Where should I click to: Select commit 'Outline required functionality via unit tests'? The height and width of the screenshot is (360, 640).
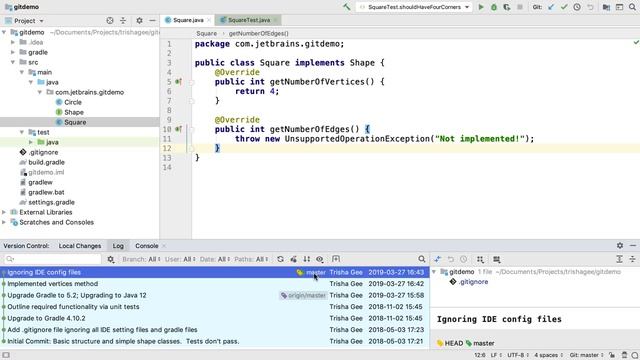pos(215,307)
